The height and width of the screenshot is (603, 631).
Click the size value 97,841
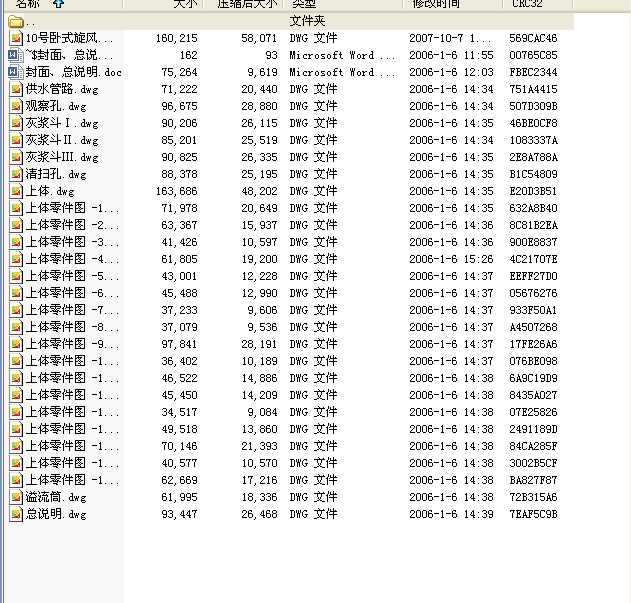179,344
